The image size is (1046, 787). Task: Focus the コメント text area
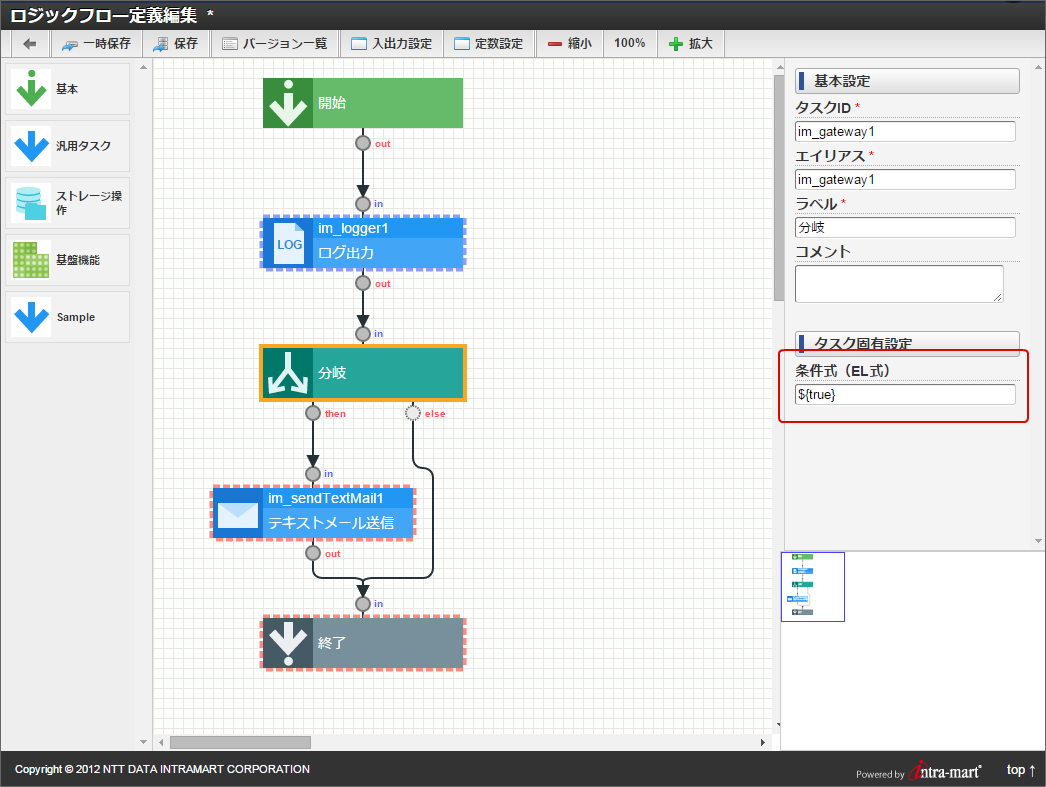coord(899,284)
